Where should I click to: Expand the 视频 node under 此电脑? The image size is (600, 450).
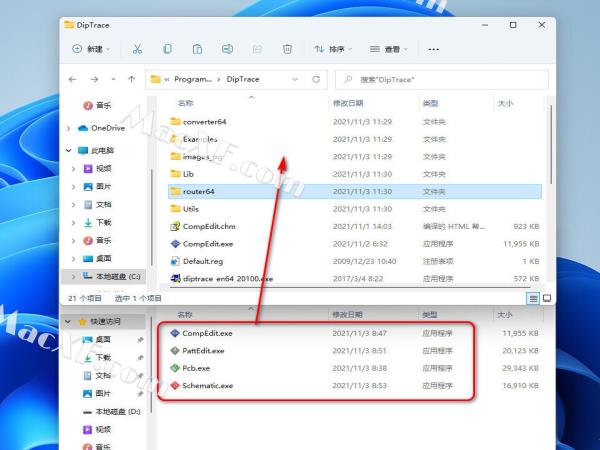click(x=73, y=168)
